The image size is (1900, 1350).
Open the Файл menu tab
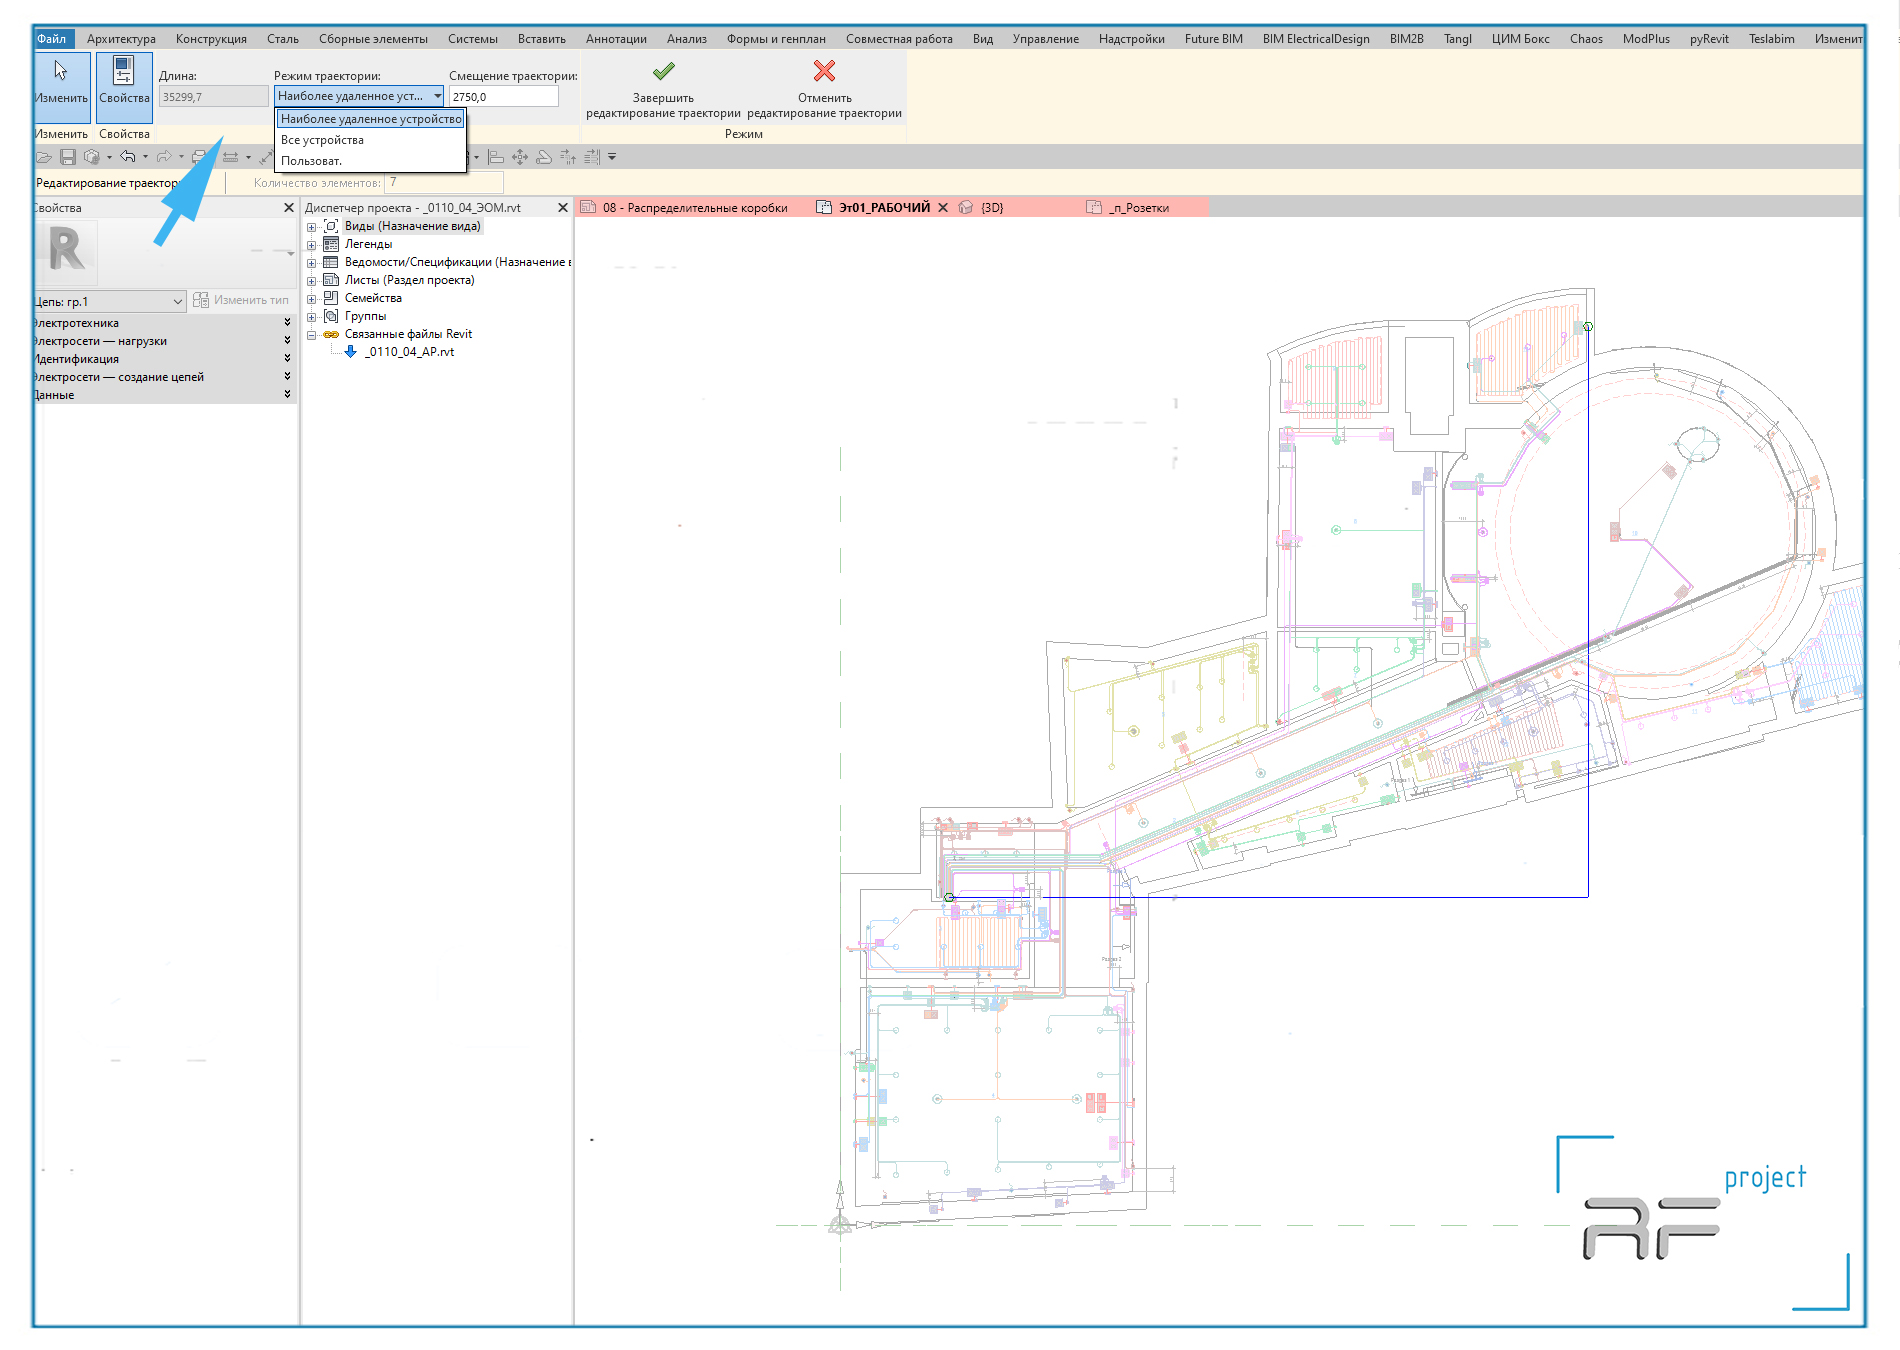(52, 39)
